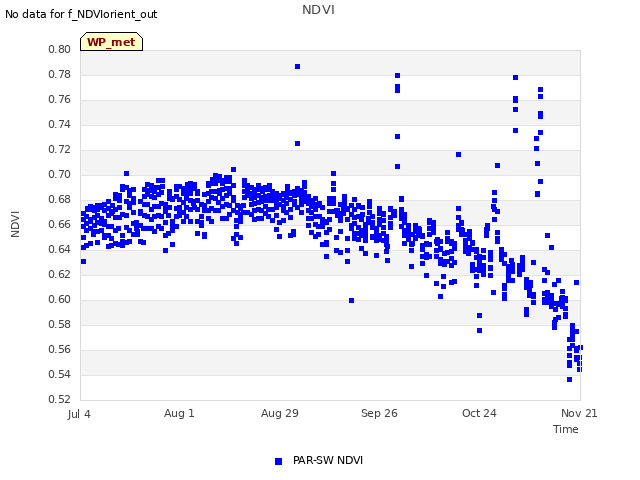Click the 0.70 y-axis tick value

[60, 174]
